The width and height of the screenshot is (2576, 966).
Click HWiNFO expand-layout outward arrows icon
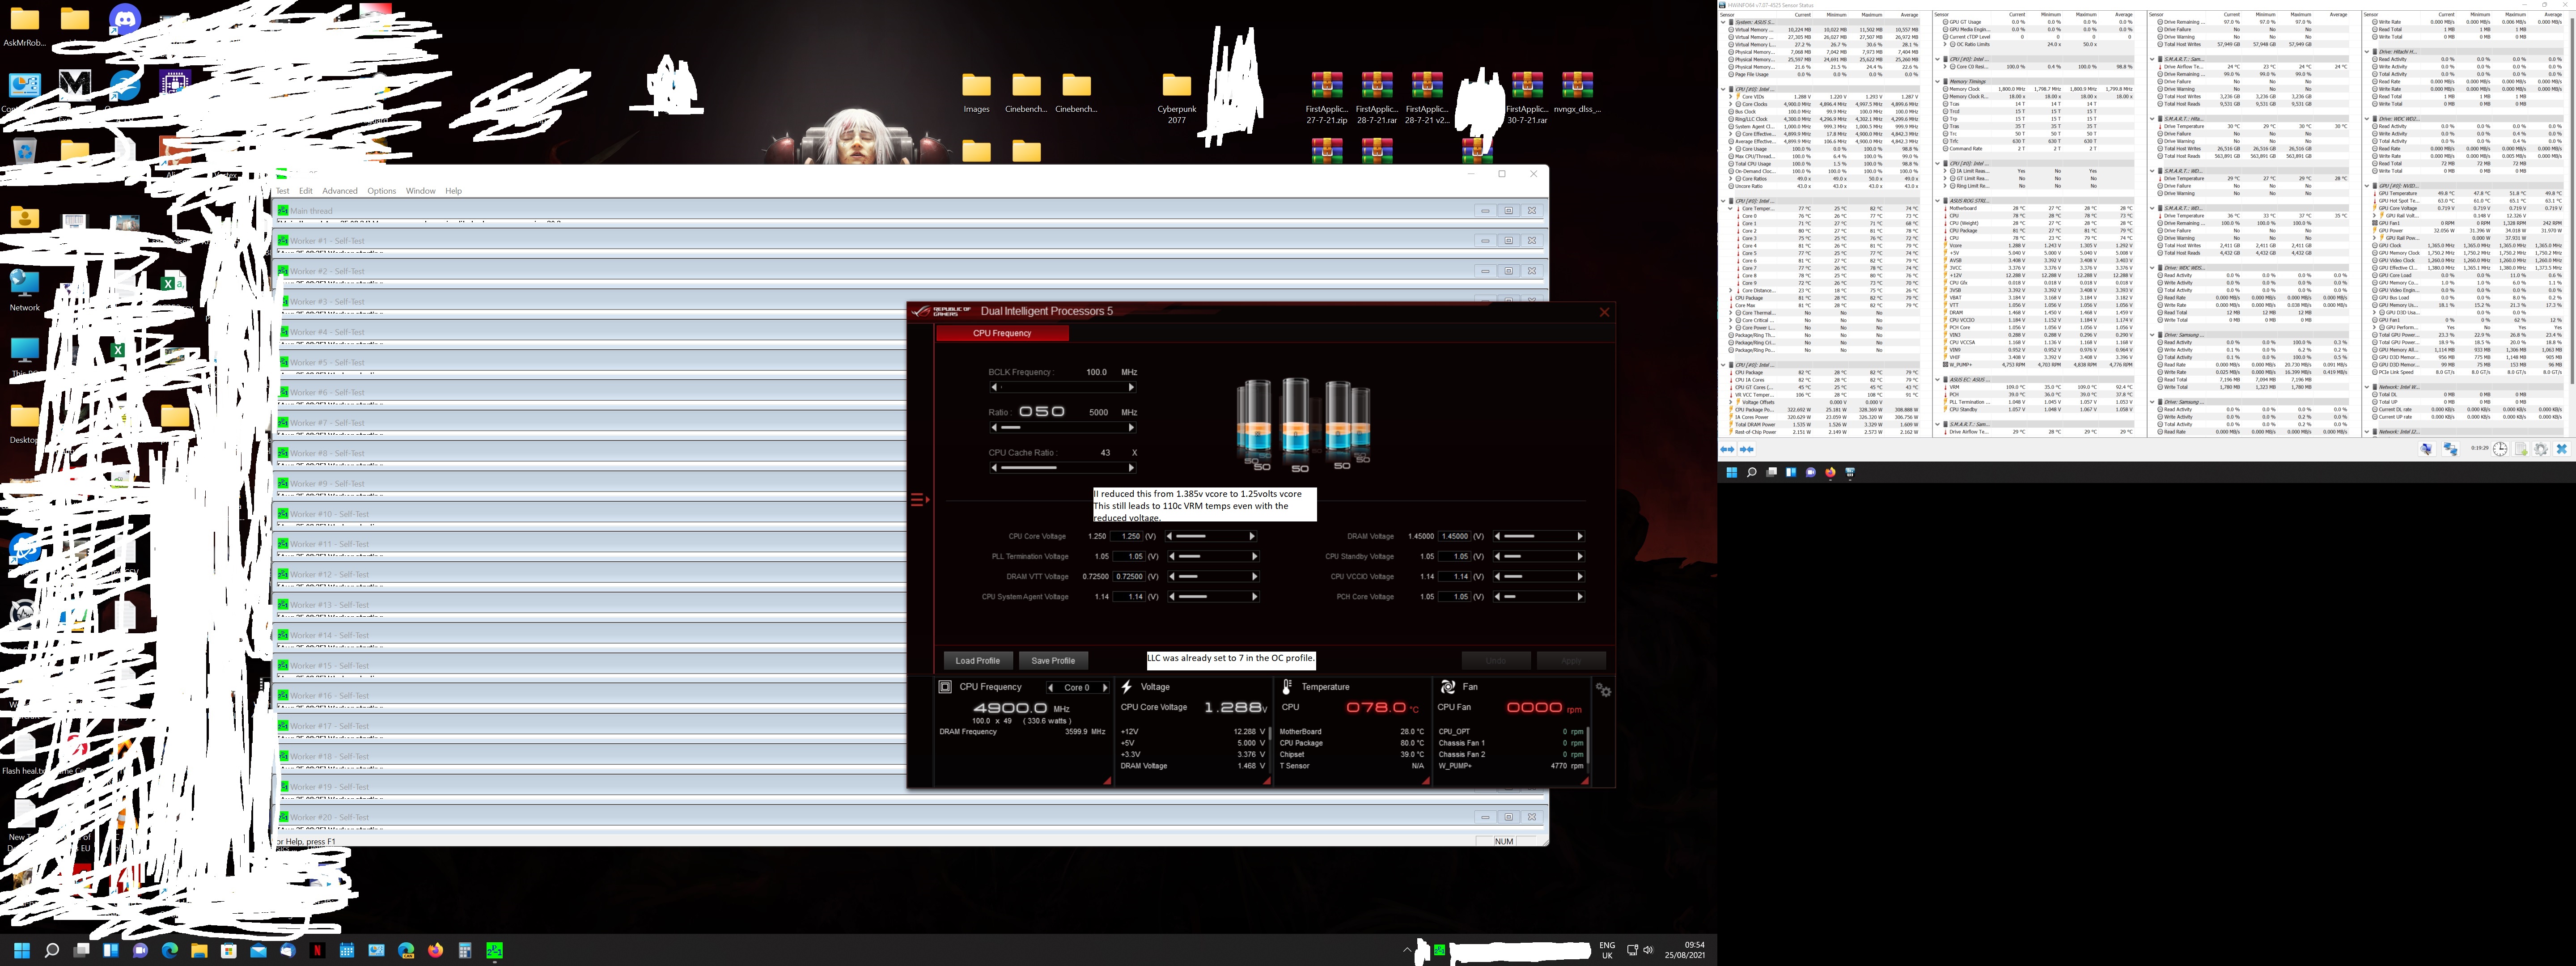(1727, 449)
